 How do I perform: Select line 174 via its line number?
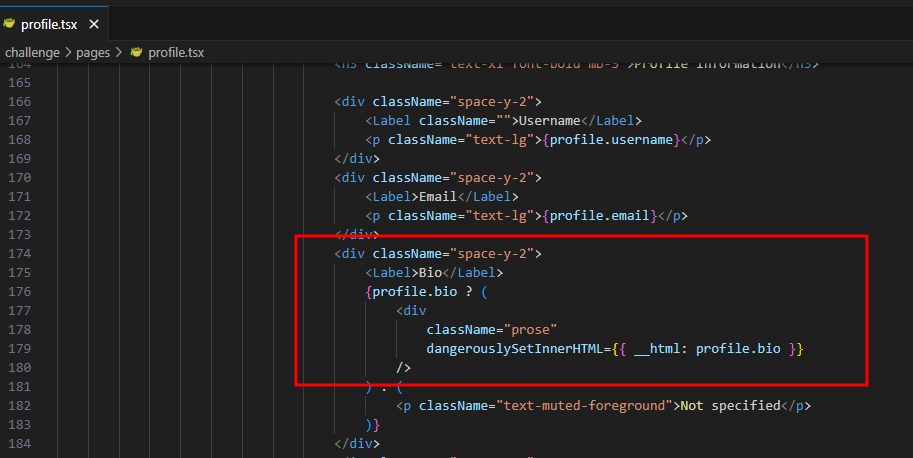[20, 254]
